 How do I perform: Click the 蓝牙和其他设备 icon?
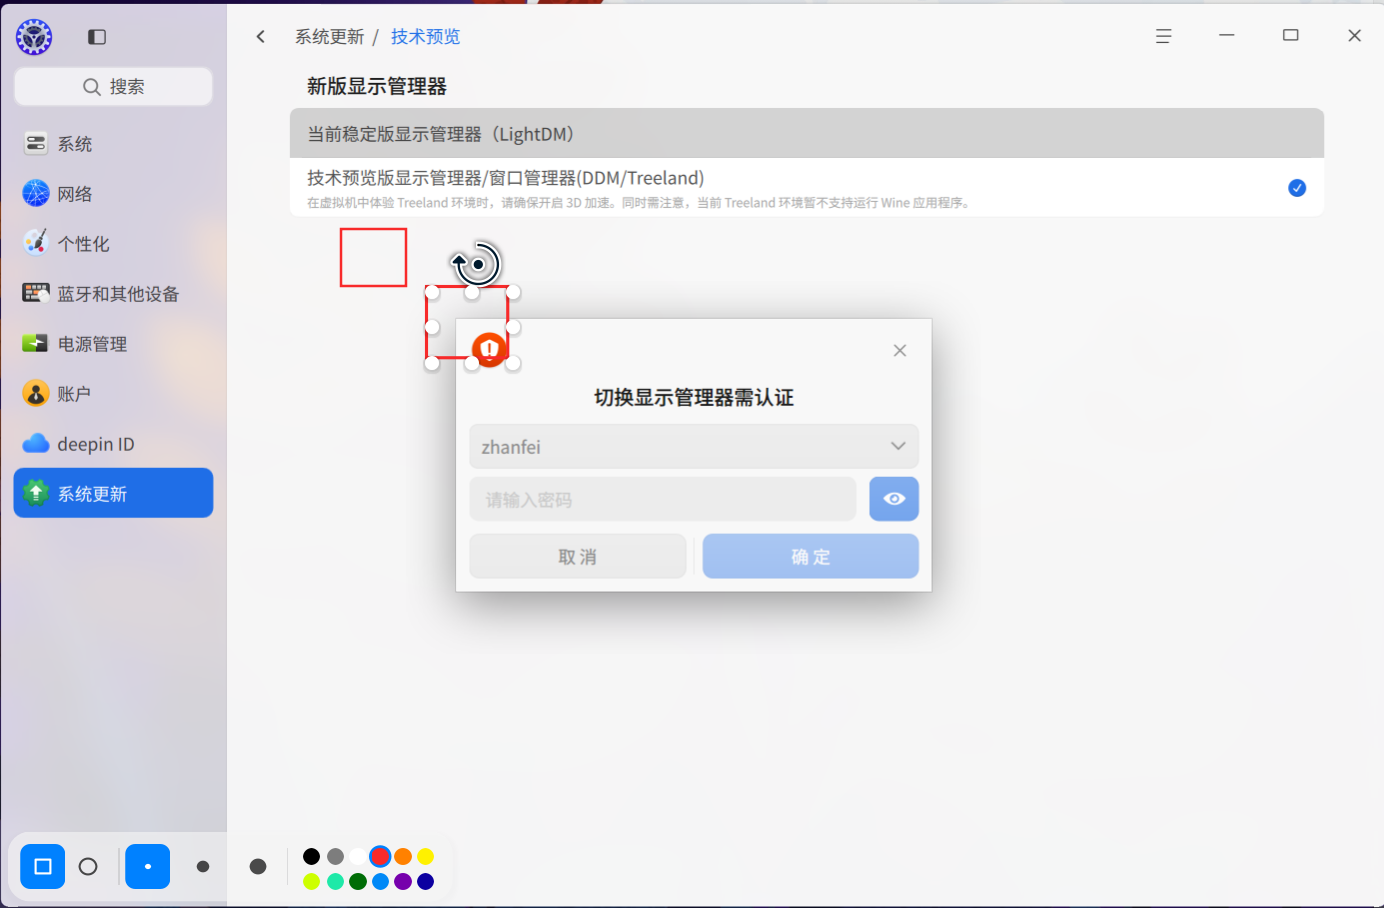(36, 293)
